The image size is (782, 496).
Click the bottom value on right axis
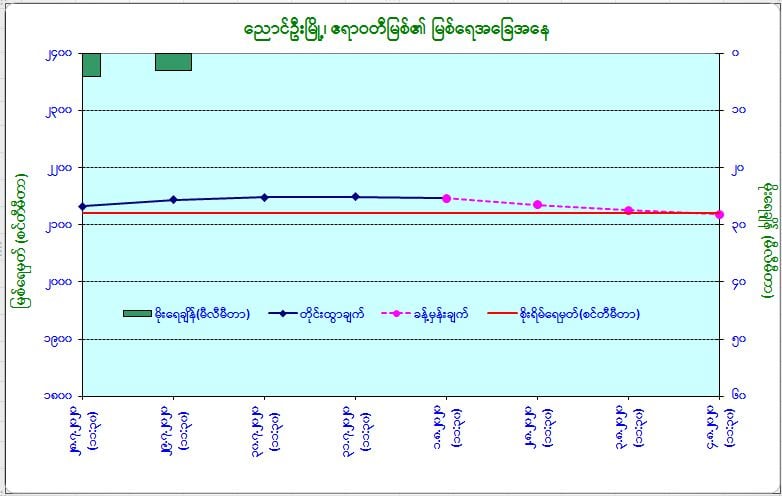pyautogui.click(x=738, y=395)
